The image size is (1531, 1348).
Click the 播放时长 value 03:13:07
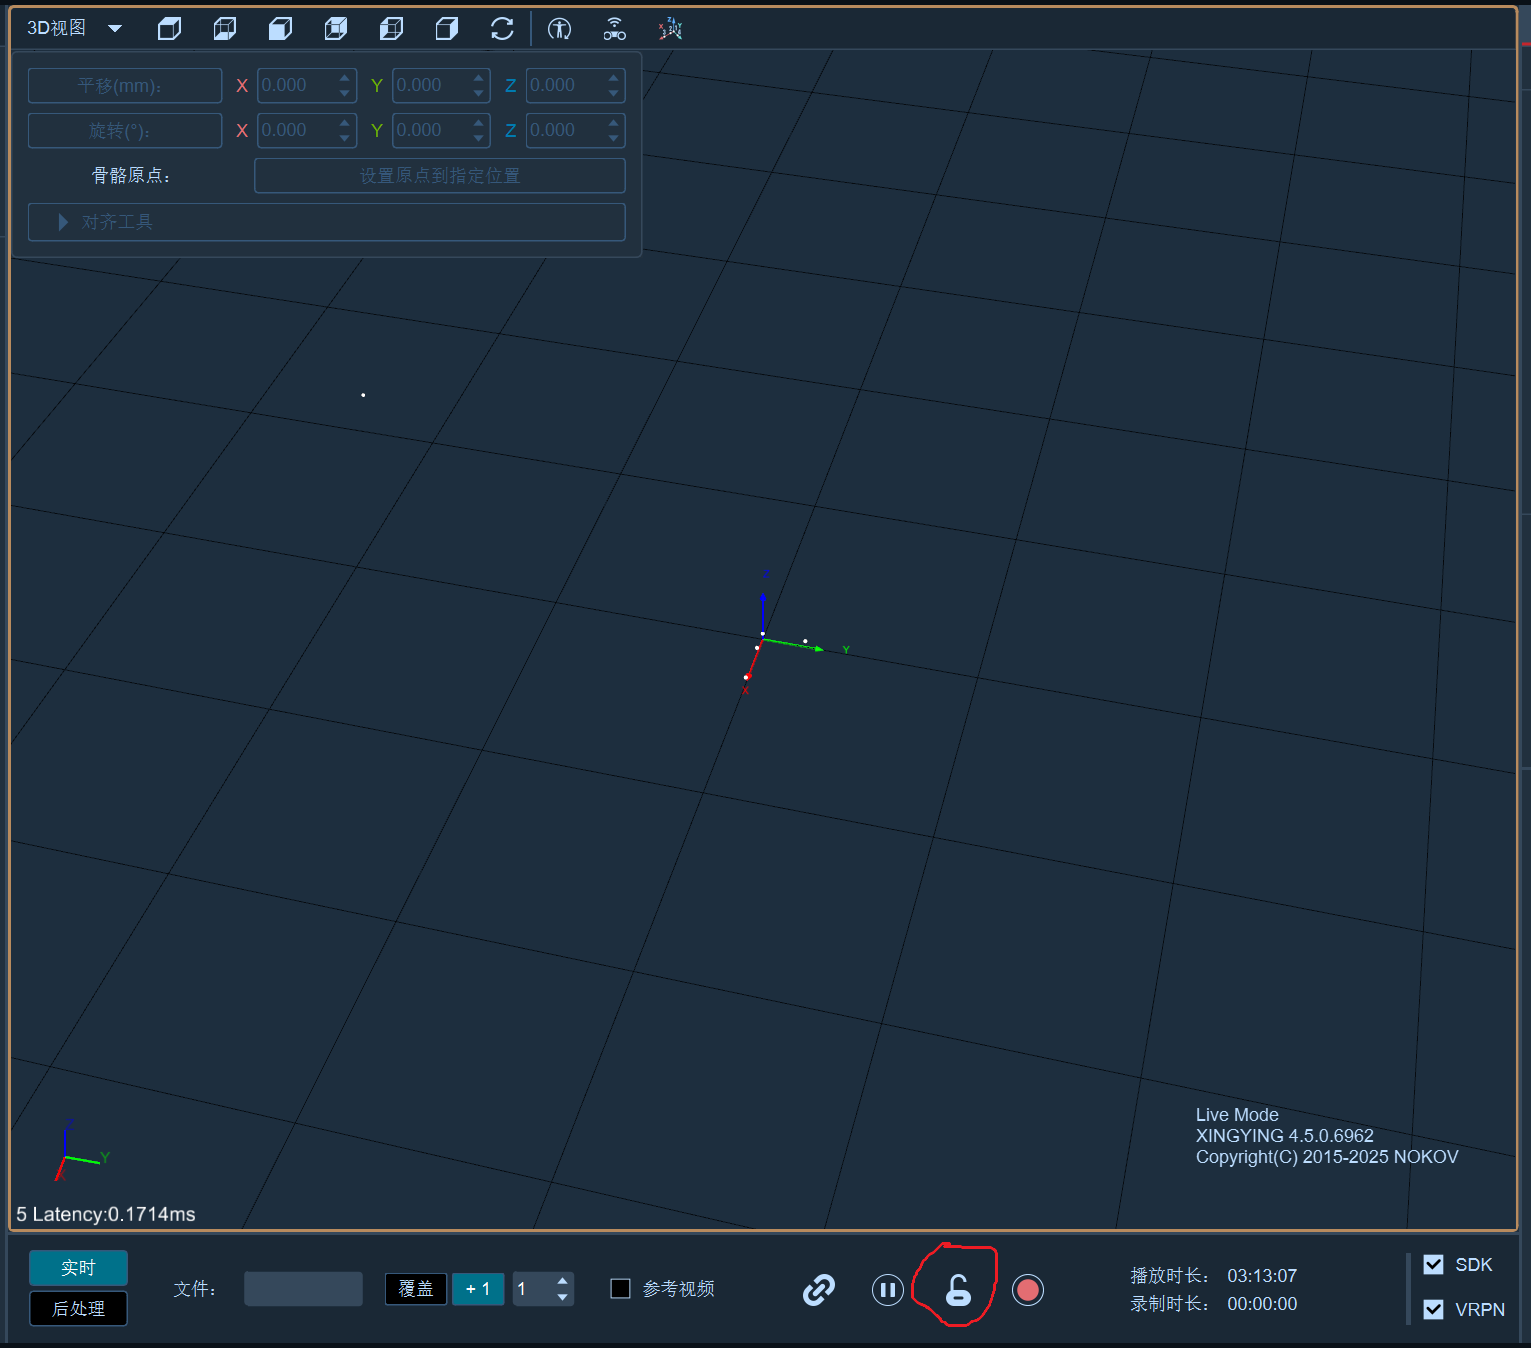tap(1262, 1276)
